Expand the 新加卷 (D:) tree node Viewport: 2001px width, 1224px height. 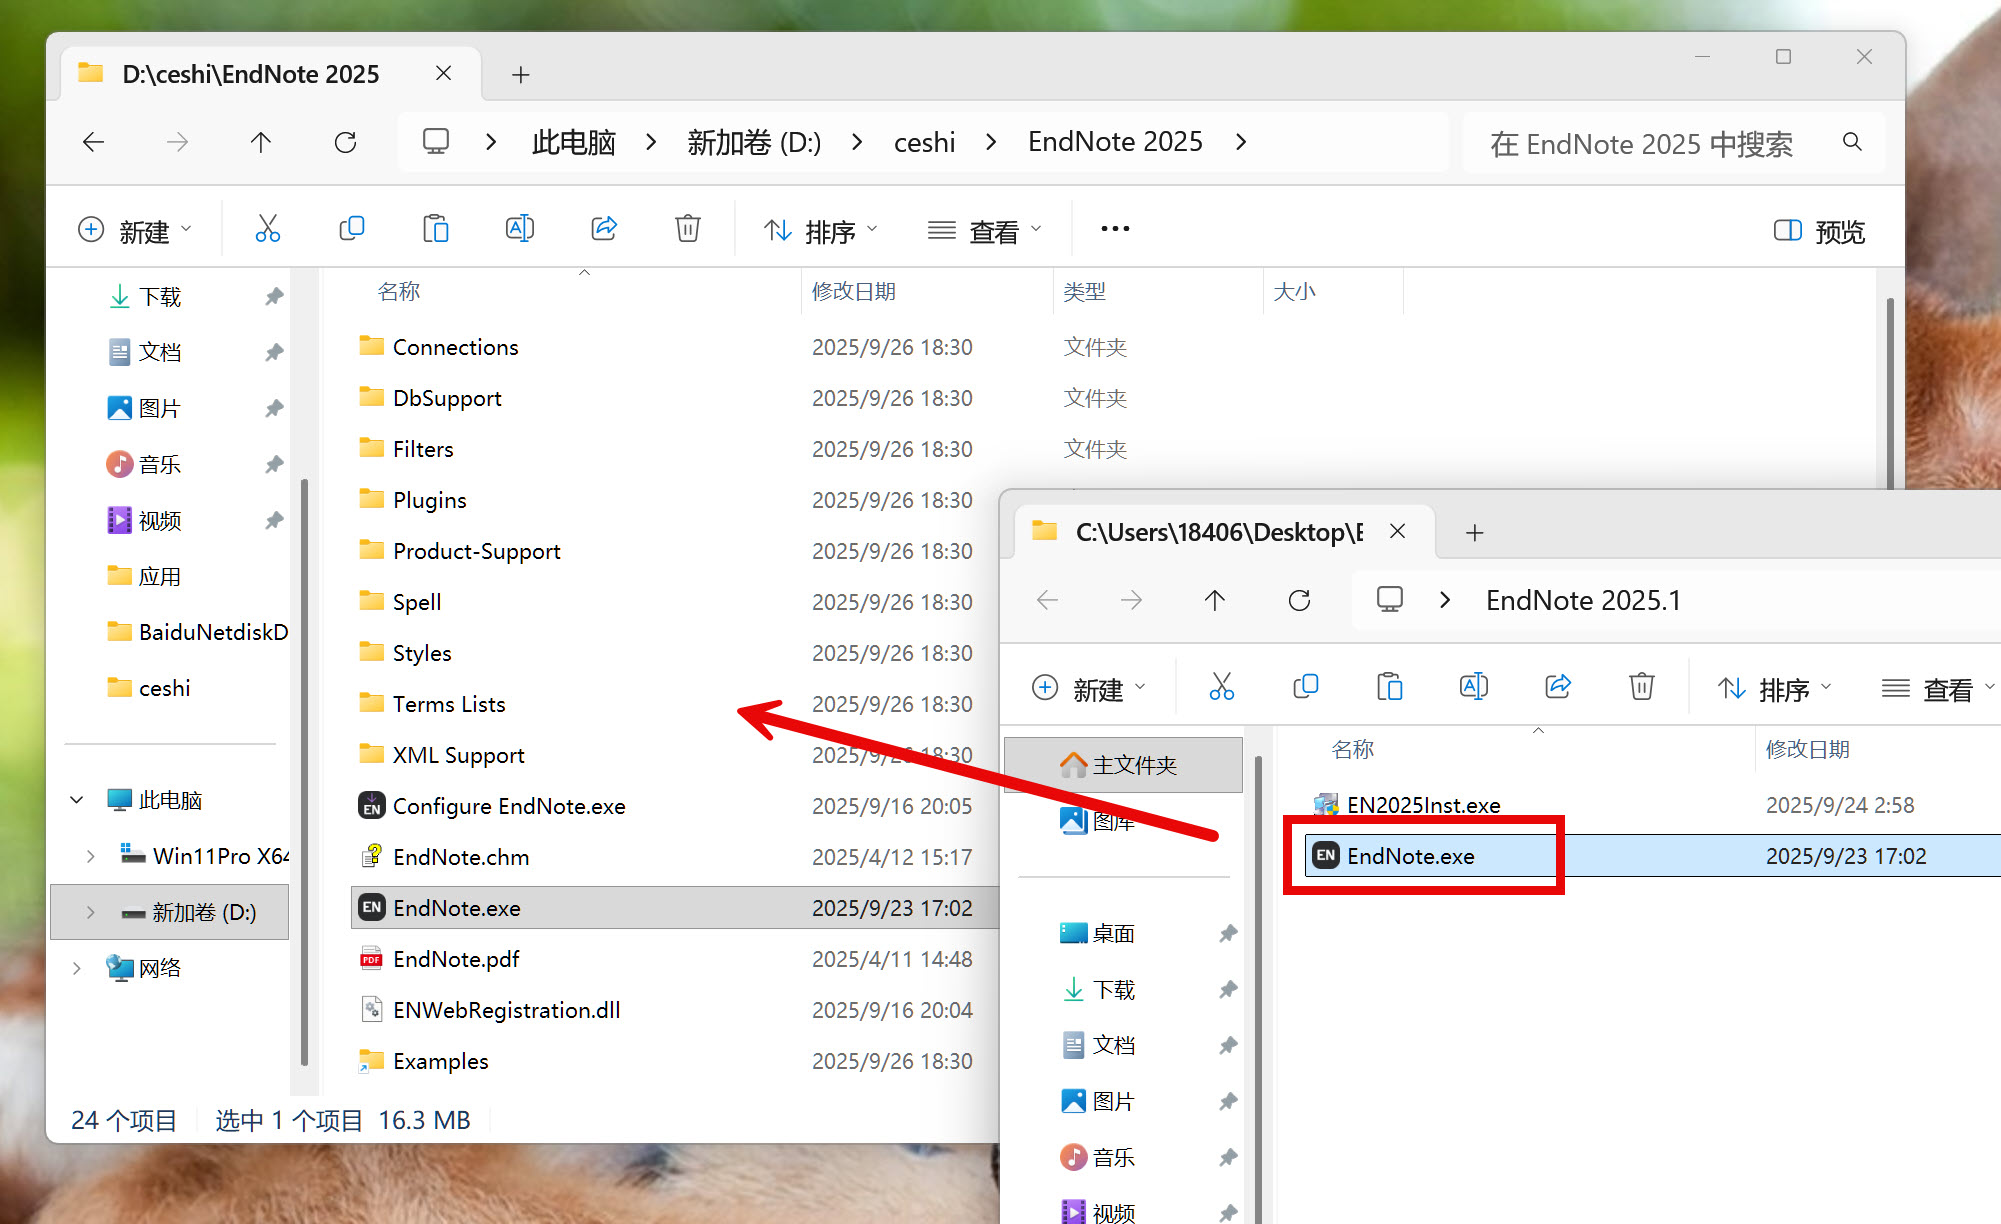(91, 912)
